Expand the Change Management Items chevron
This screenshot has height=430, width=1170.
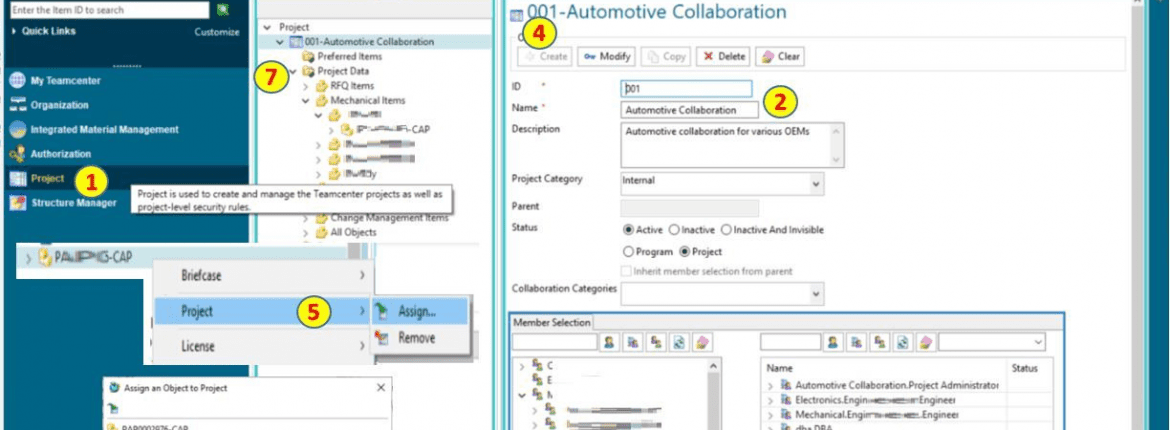[306, 219]
